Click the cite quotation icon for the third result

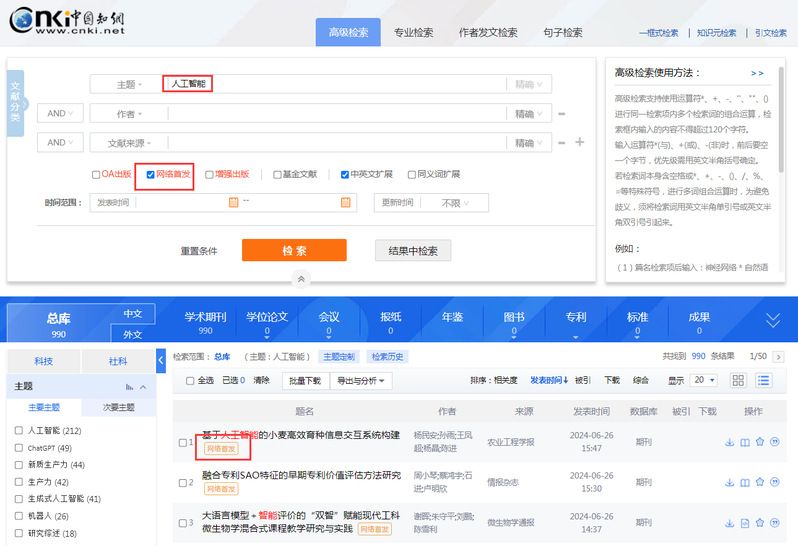(x=775, y=523)
